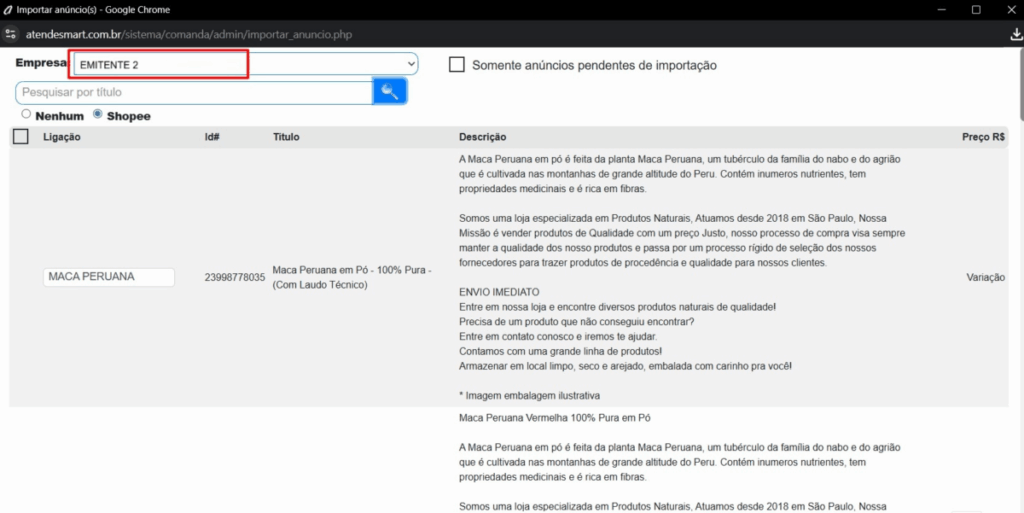The height and width of the screenshot is (513, 1024).
Task: Click the Título column header
Action: point(286,137)
